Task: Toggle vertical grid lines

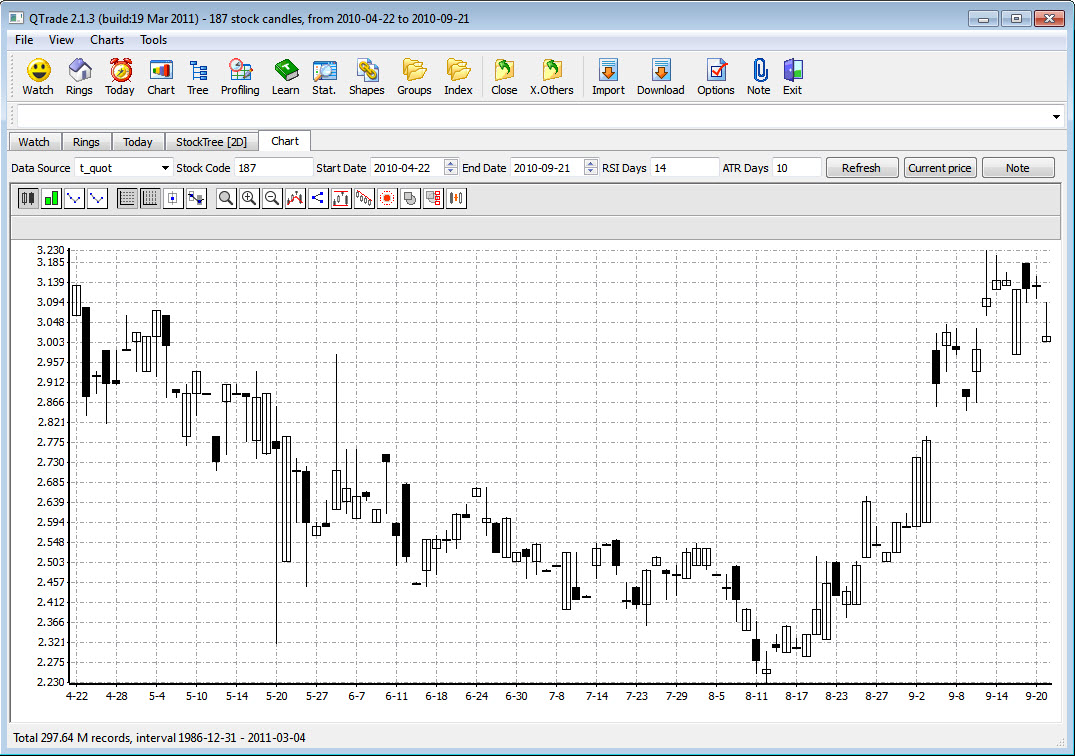Action: tap(150, 199)
